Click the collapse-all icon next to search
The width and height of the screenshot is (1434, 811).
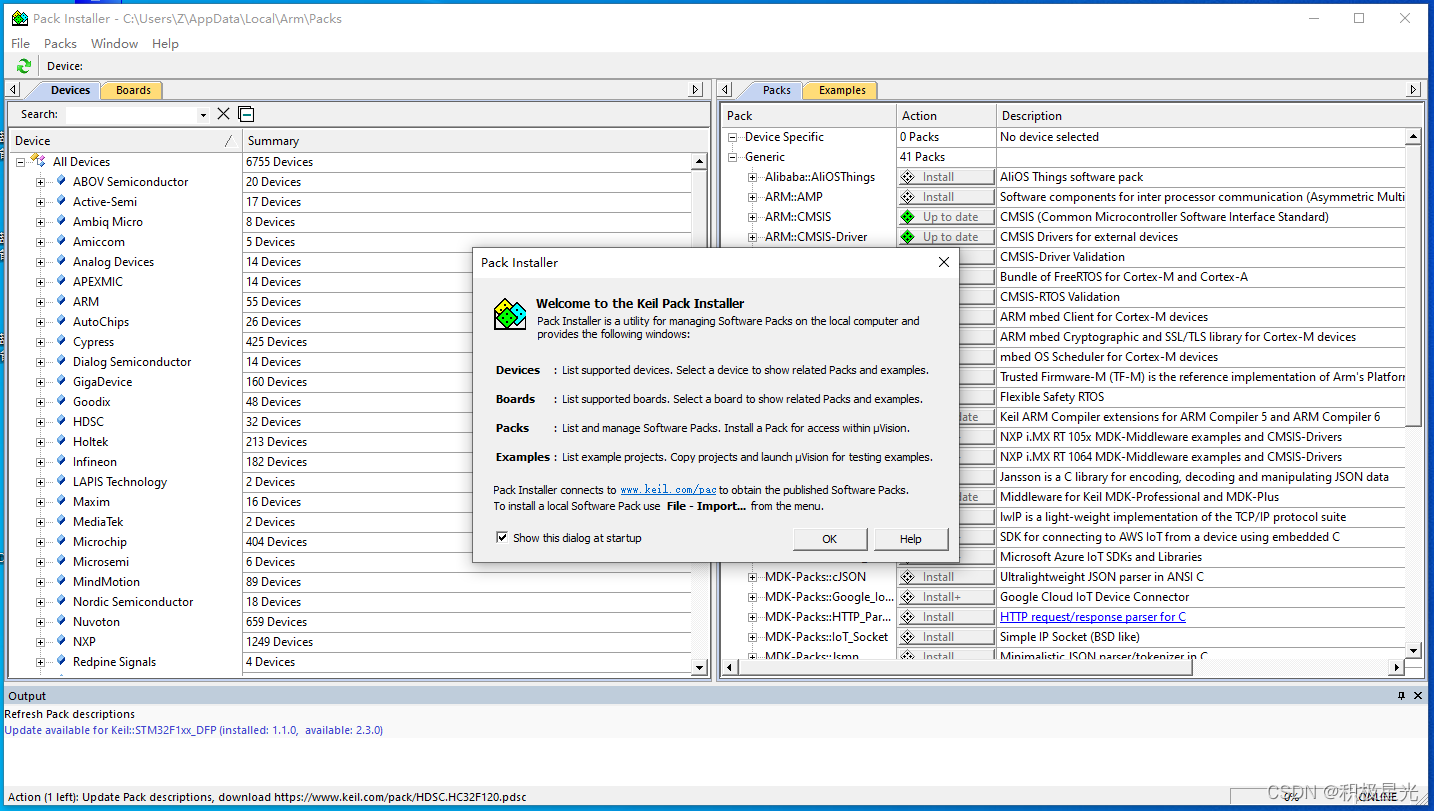point(246,114)
